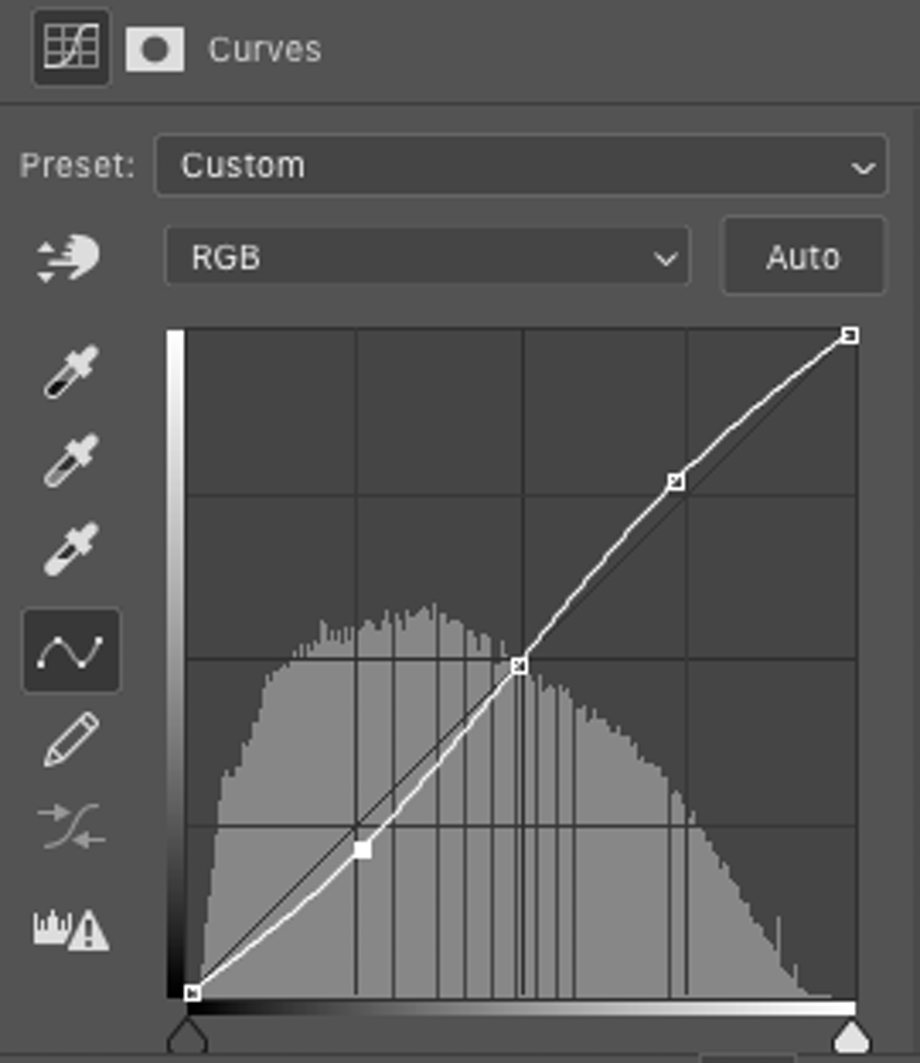
Task: Click the white point input slider
Action: tap(851, 1034)
